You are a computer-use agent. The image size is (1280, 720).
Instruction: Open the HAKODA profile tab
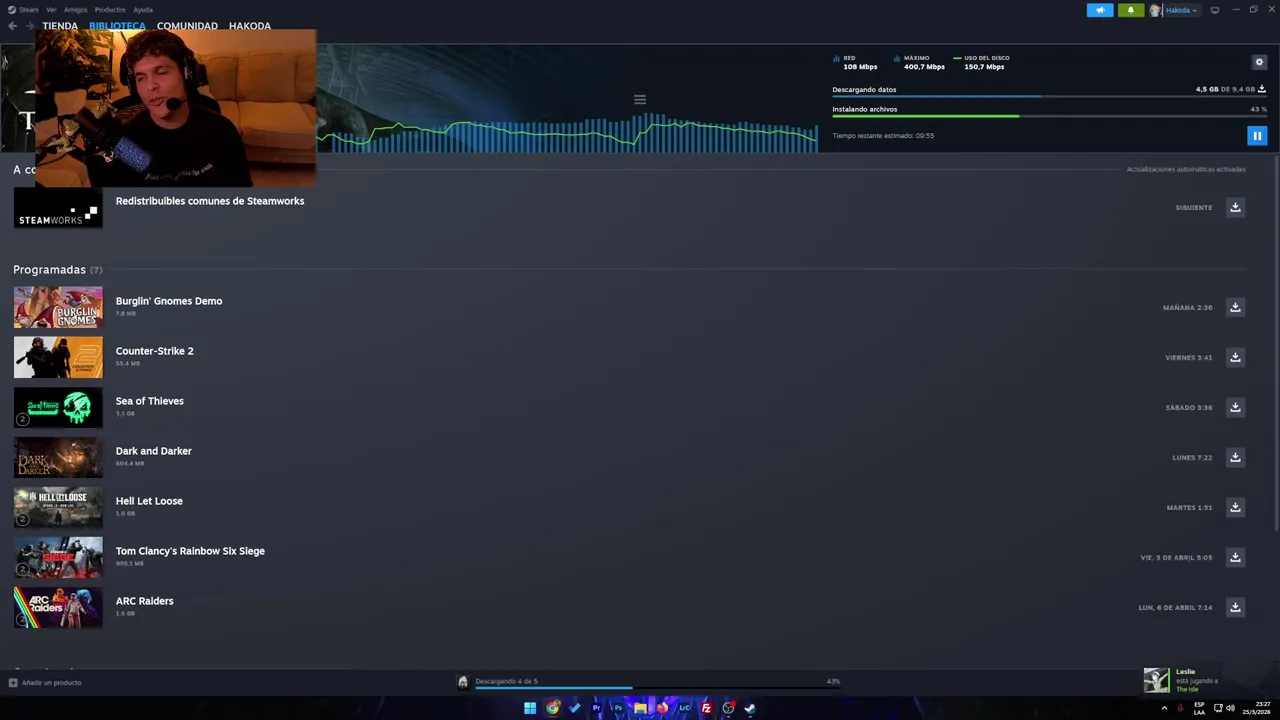point(250,26)
